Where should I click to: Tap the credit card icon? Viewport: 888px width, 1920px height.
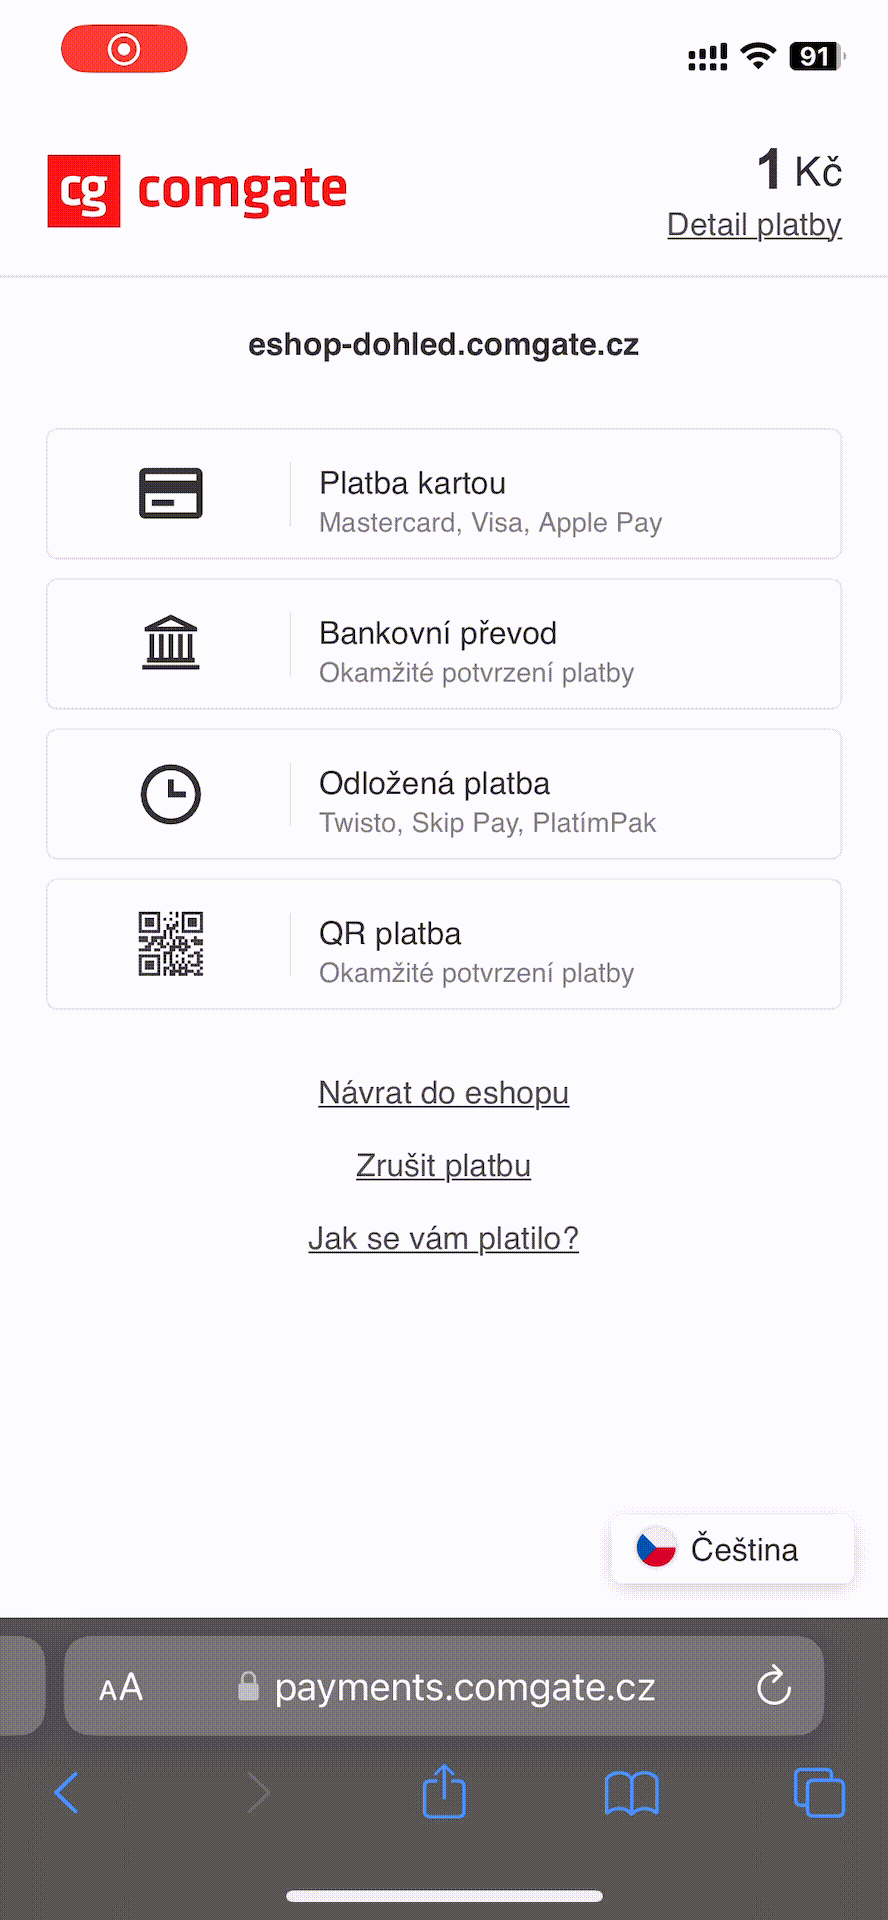tap(171, 493)
